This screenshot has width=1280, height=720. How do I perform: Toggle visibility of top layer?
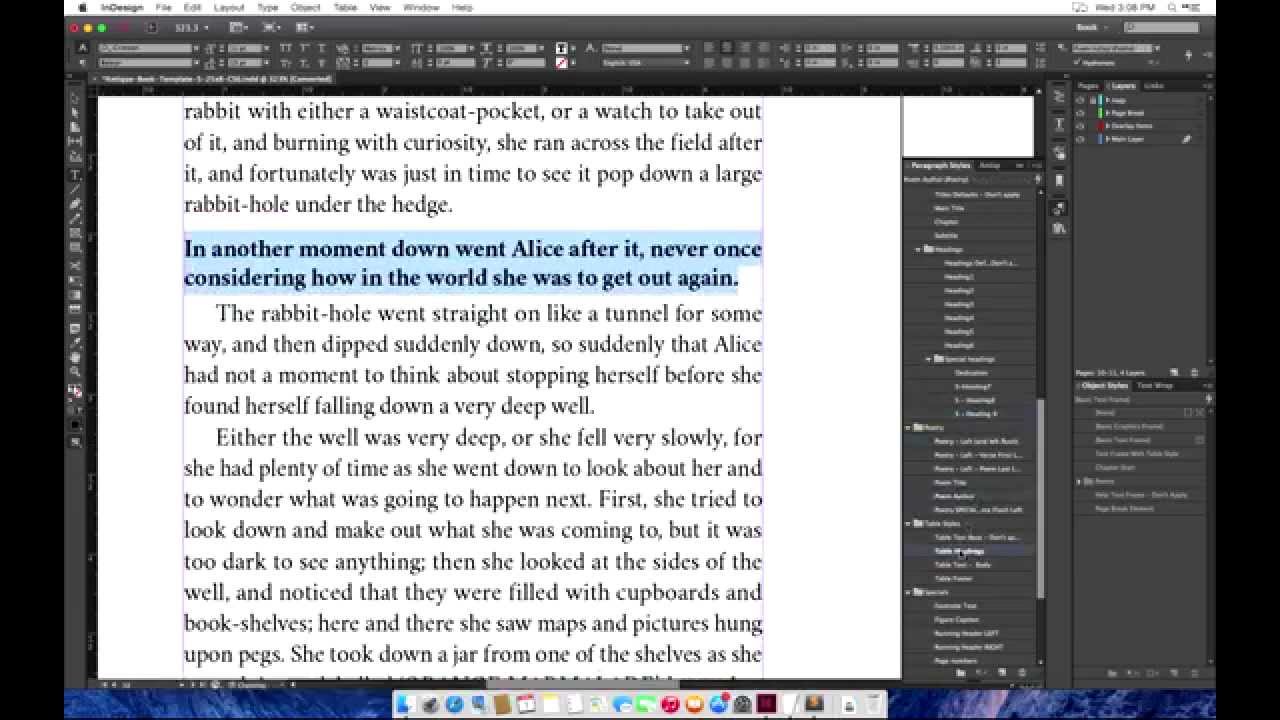point(1081,100)
